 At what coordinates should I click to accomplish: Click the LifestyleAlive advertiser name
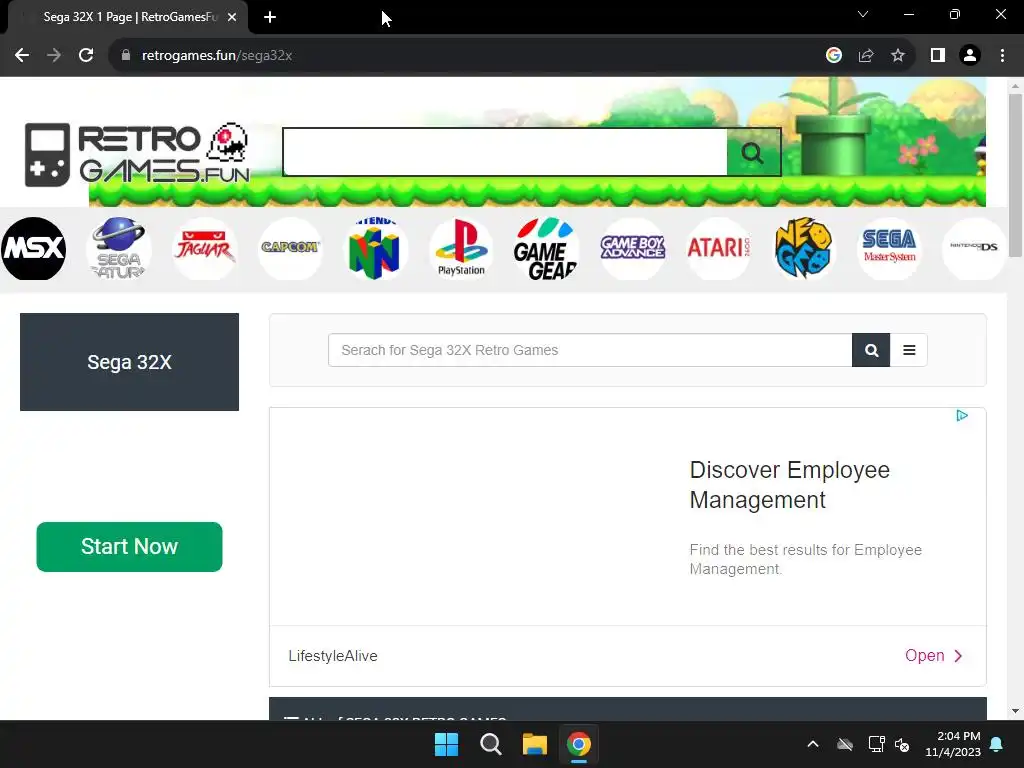pyautogui.click(x=333, y=656)
